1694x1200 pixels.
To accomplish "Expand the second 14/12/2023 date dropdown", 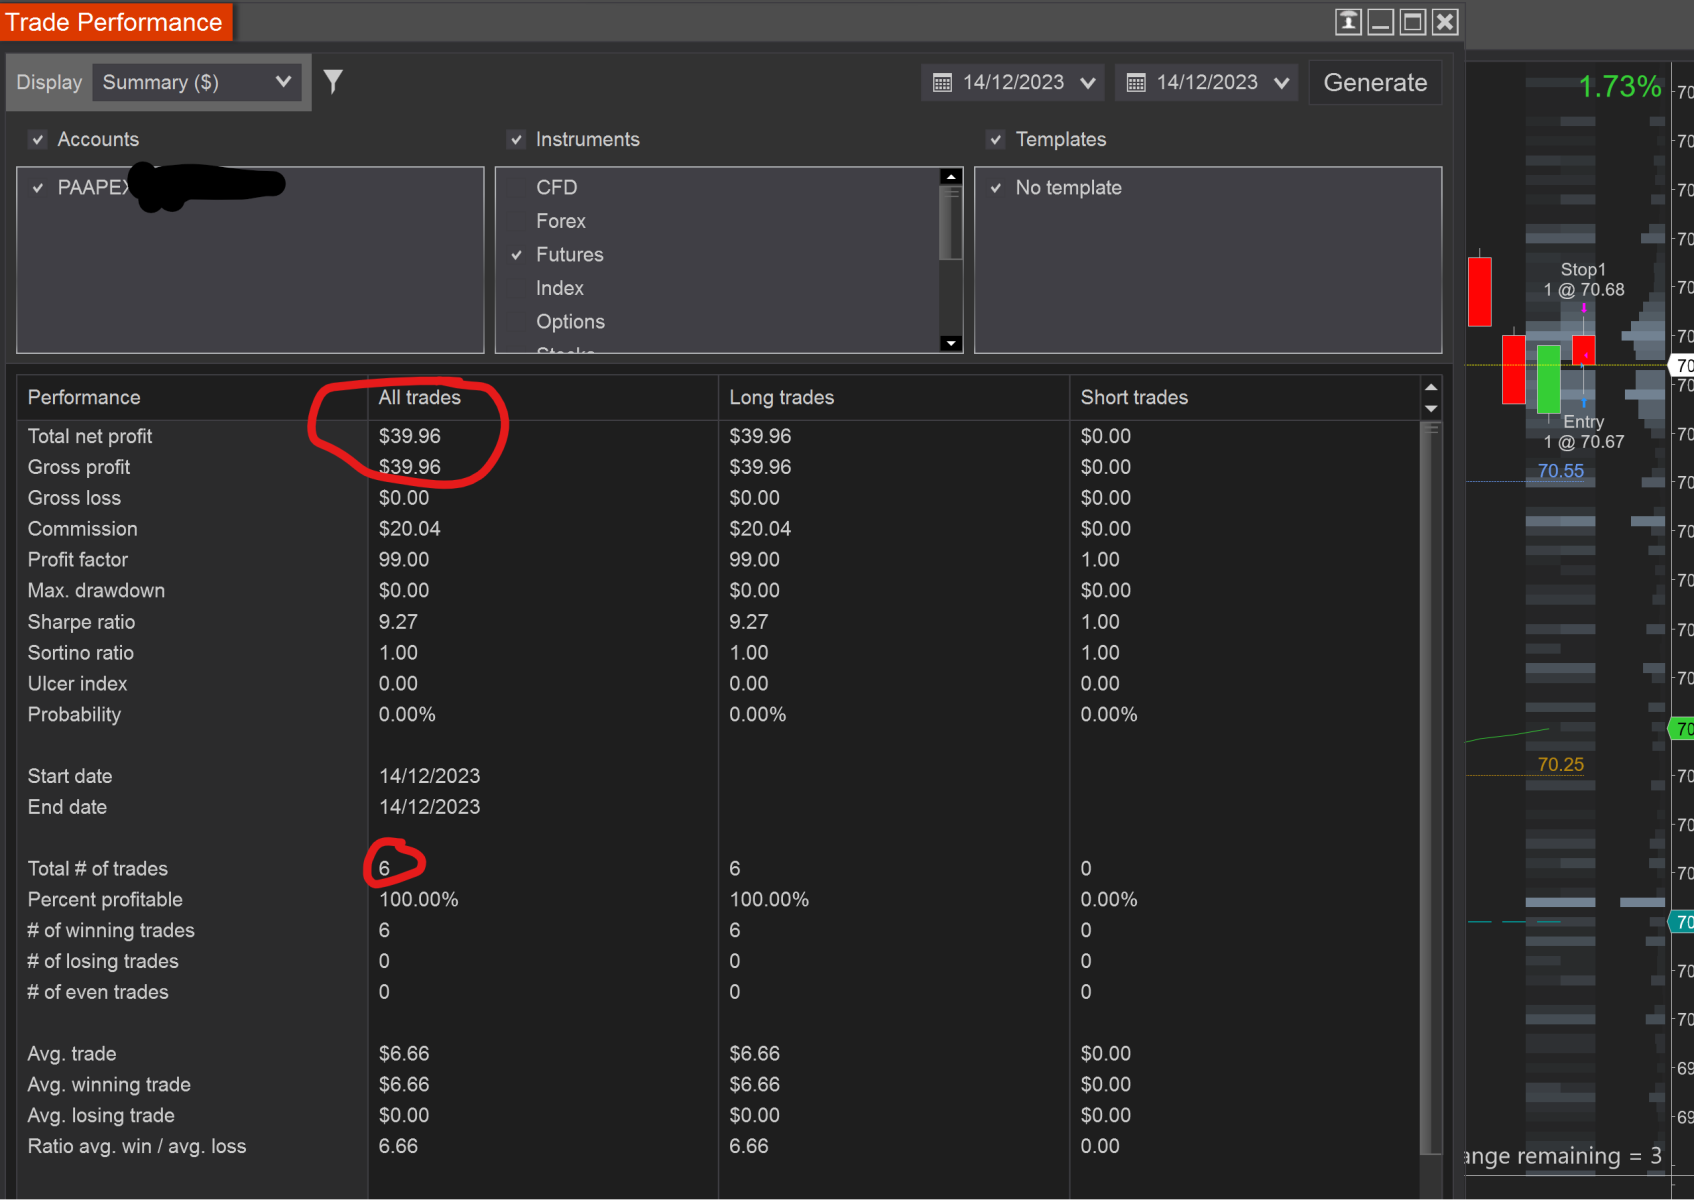I will click(1283, 82).
